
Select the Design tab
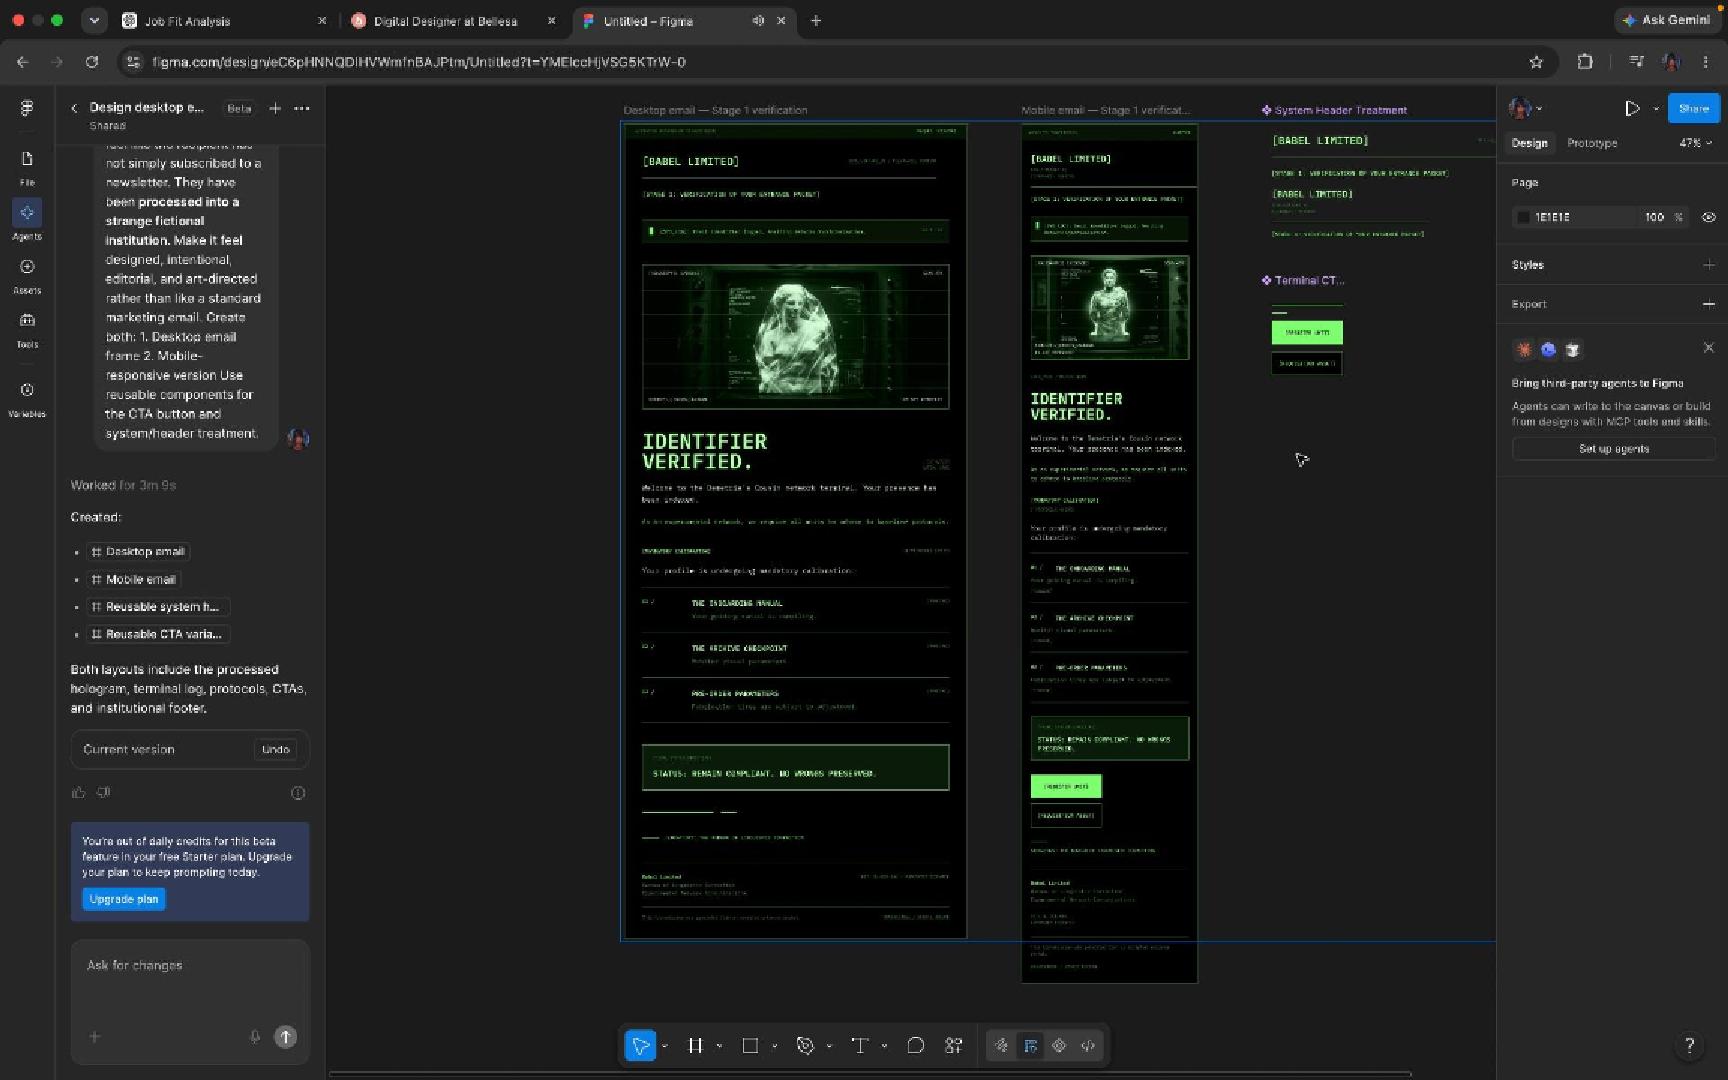(1529, 143)
